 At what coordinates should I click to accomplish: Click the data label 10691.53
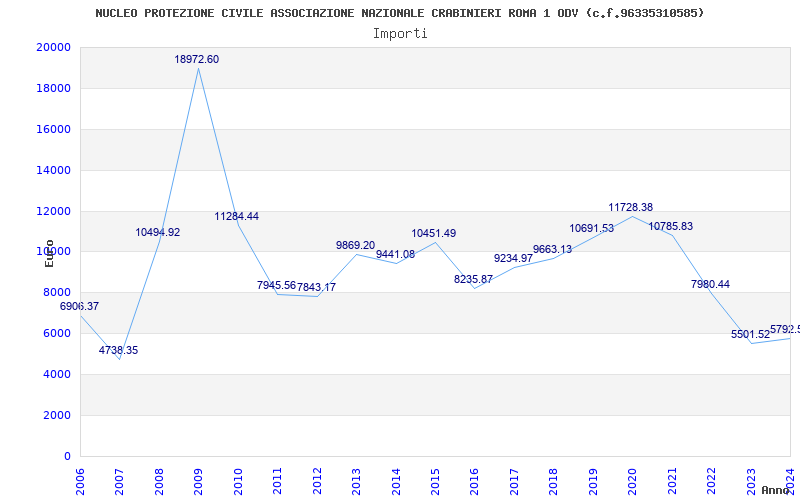coord(592,229)
